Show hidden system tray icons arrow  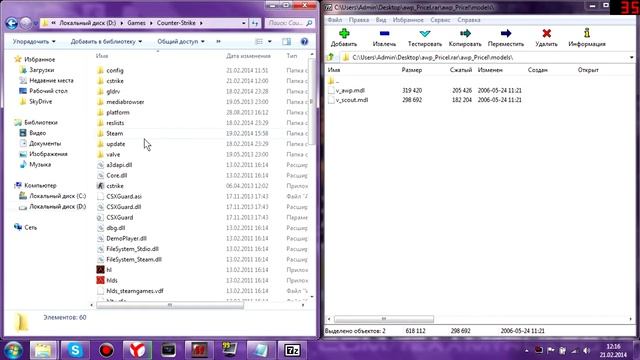click(x=527, y=351)
